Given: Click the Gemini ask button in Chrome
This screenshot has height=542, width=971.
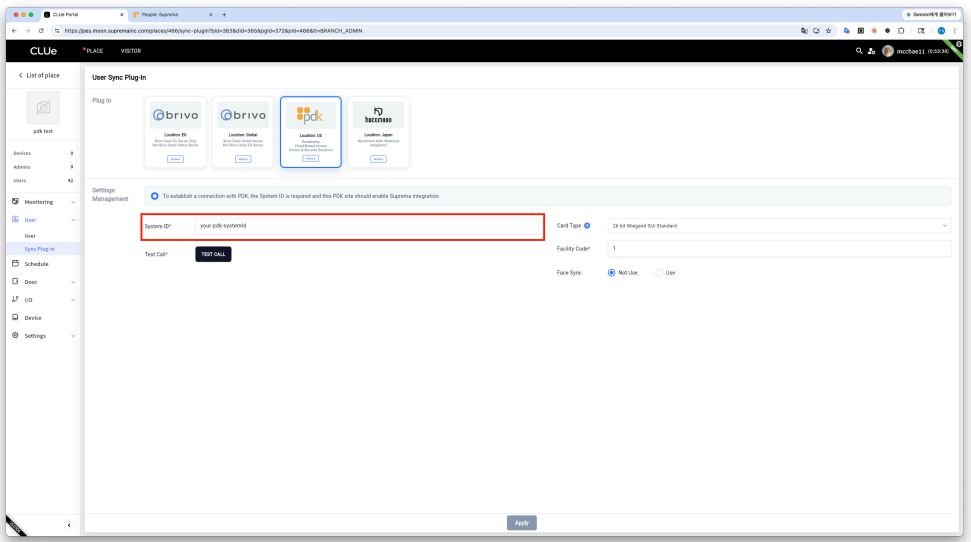Looking at the screenshot, I should [932, 14].
